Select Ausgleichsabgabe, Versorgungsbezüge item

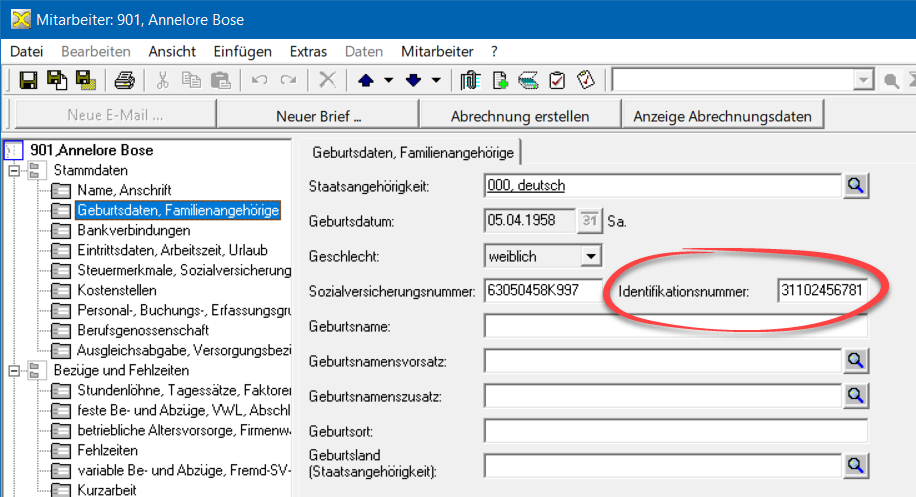pos(183,350)
